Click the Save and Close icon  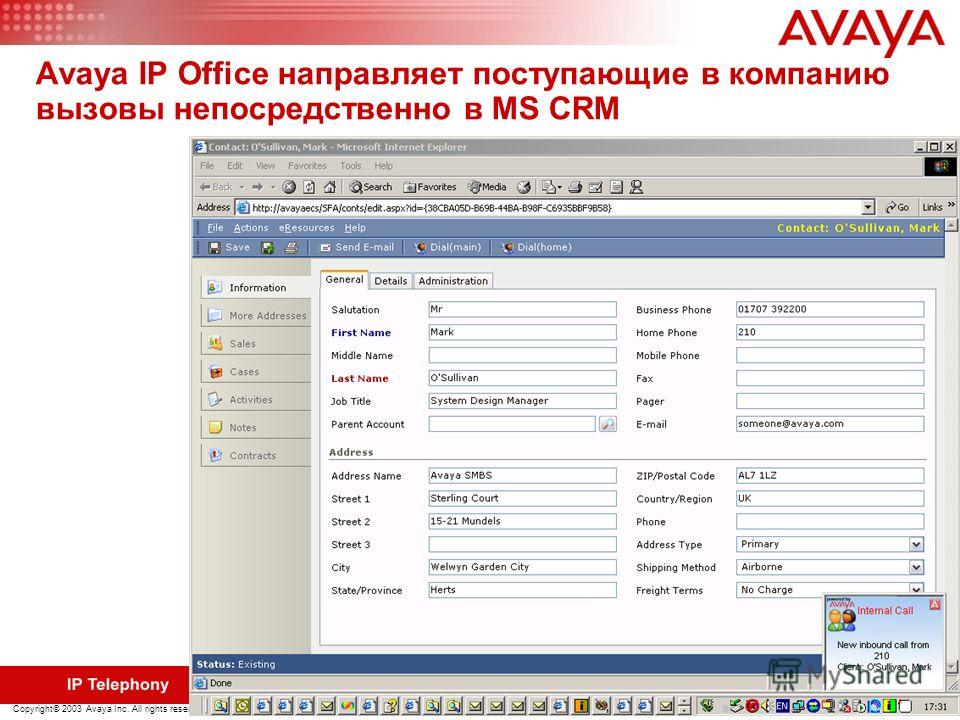(x=268, y=247)
